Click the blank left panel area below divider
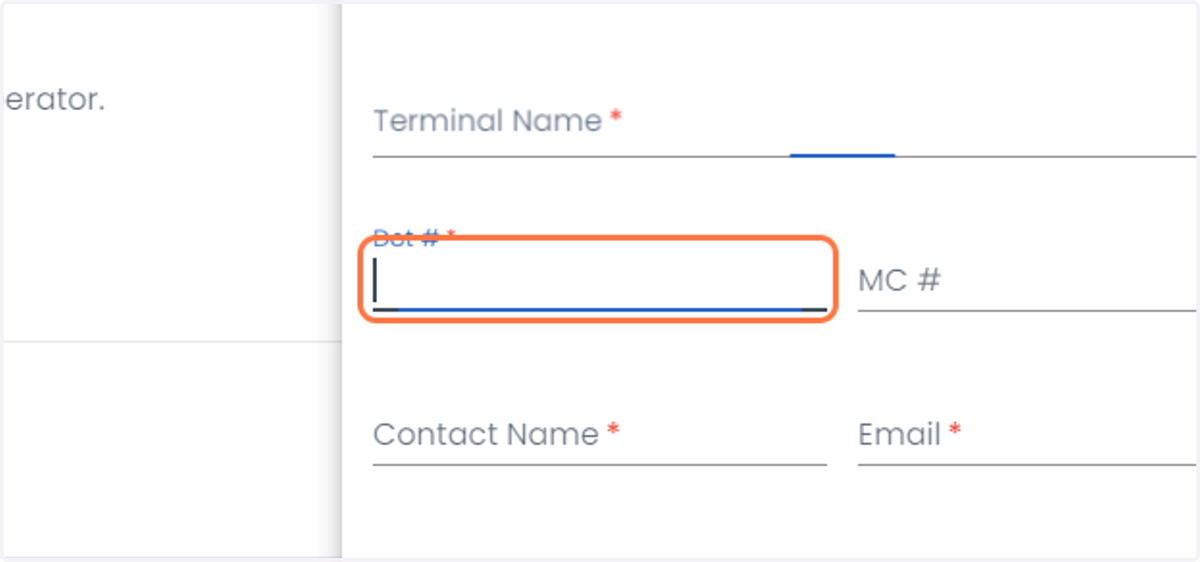The height and width of the screenshot is (562, 1200). (172, 450)
